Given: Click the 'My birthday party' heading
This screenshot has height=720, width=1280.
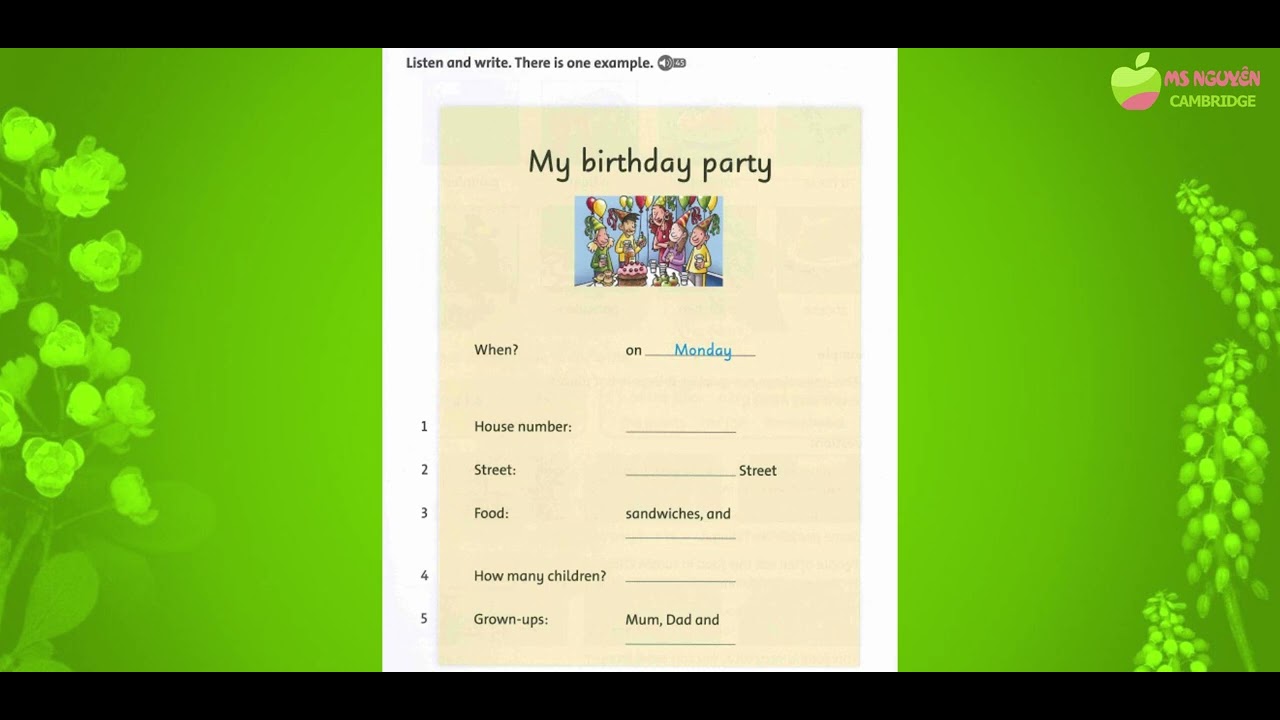Looking at the screenshot, I should tap(650, 163).
